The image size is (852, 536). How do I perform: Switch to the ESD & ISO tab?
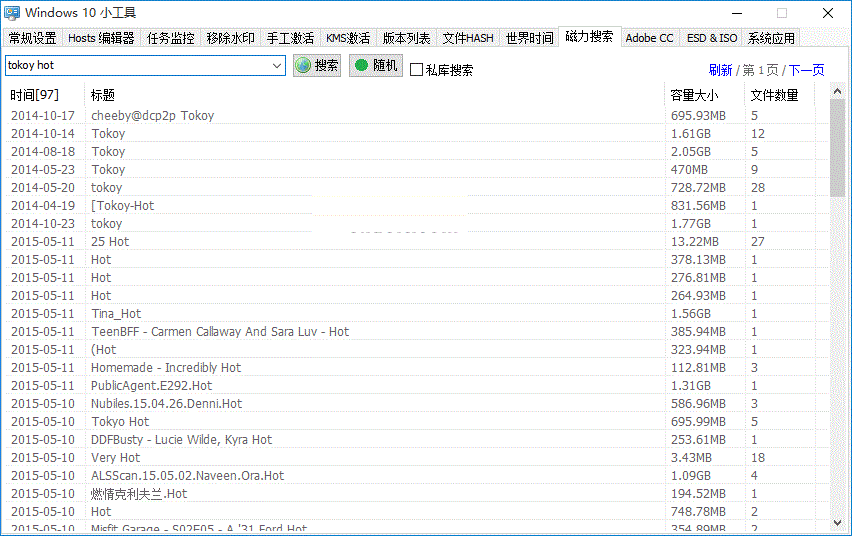(712, 38)
